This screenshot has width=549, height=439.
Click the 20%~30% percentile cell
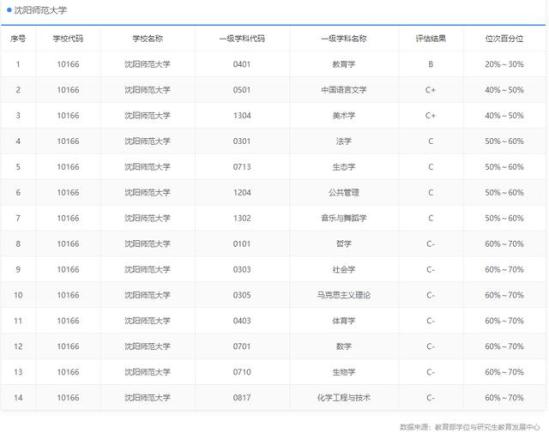tap(504, 64)
